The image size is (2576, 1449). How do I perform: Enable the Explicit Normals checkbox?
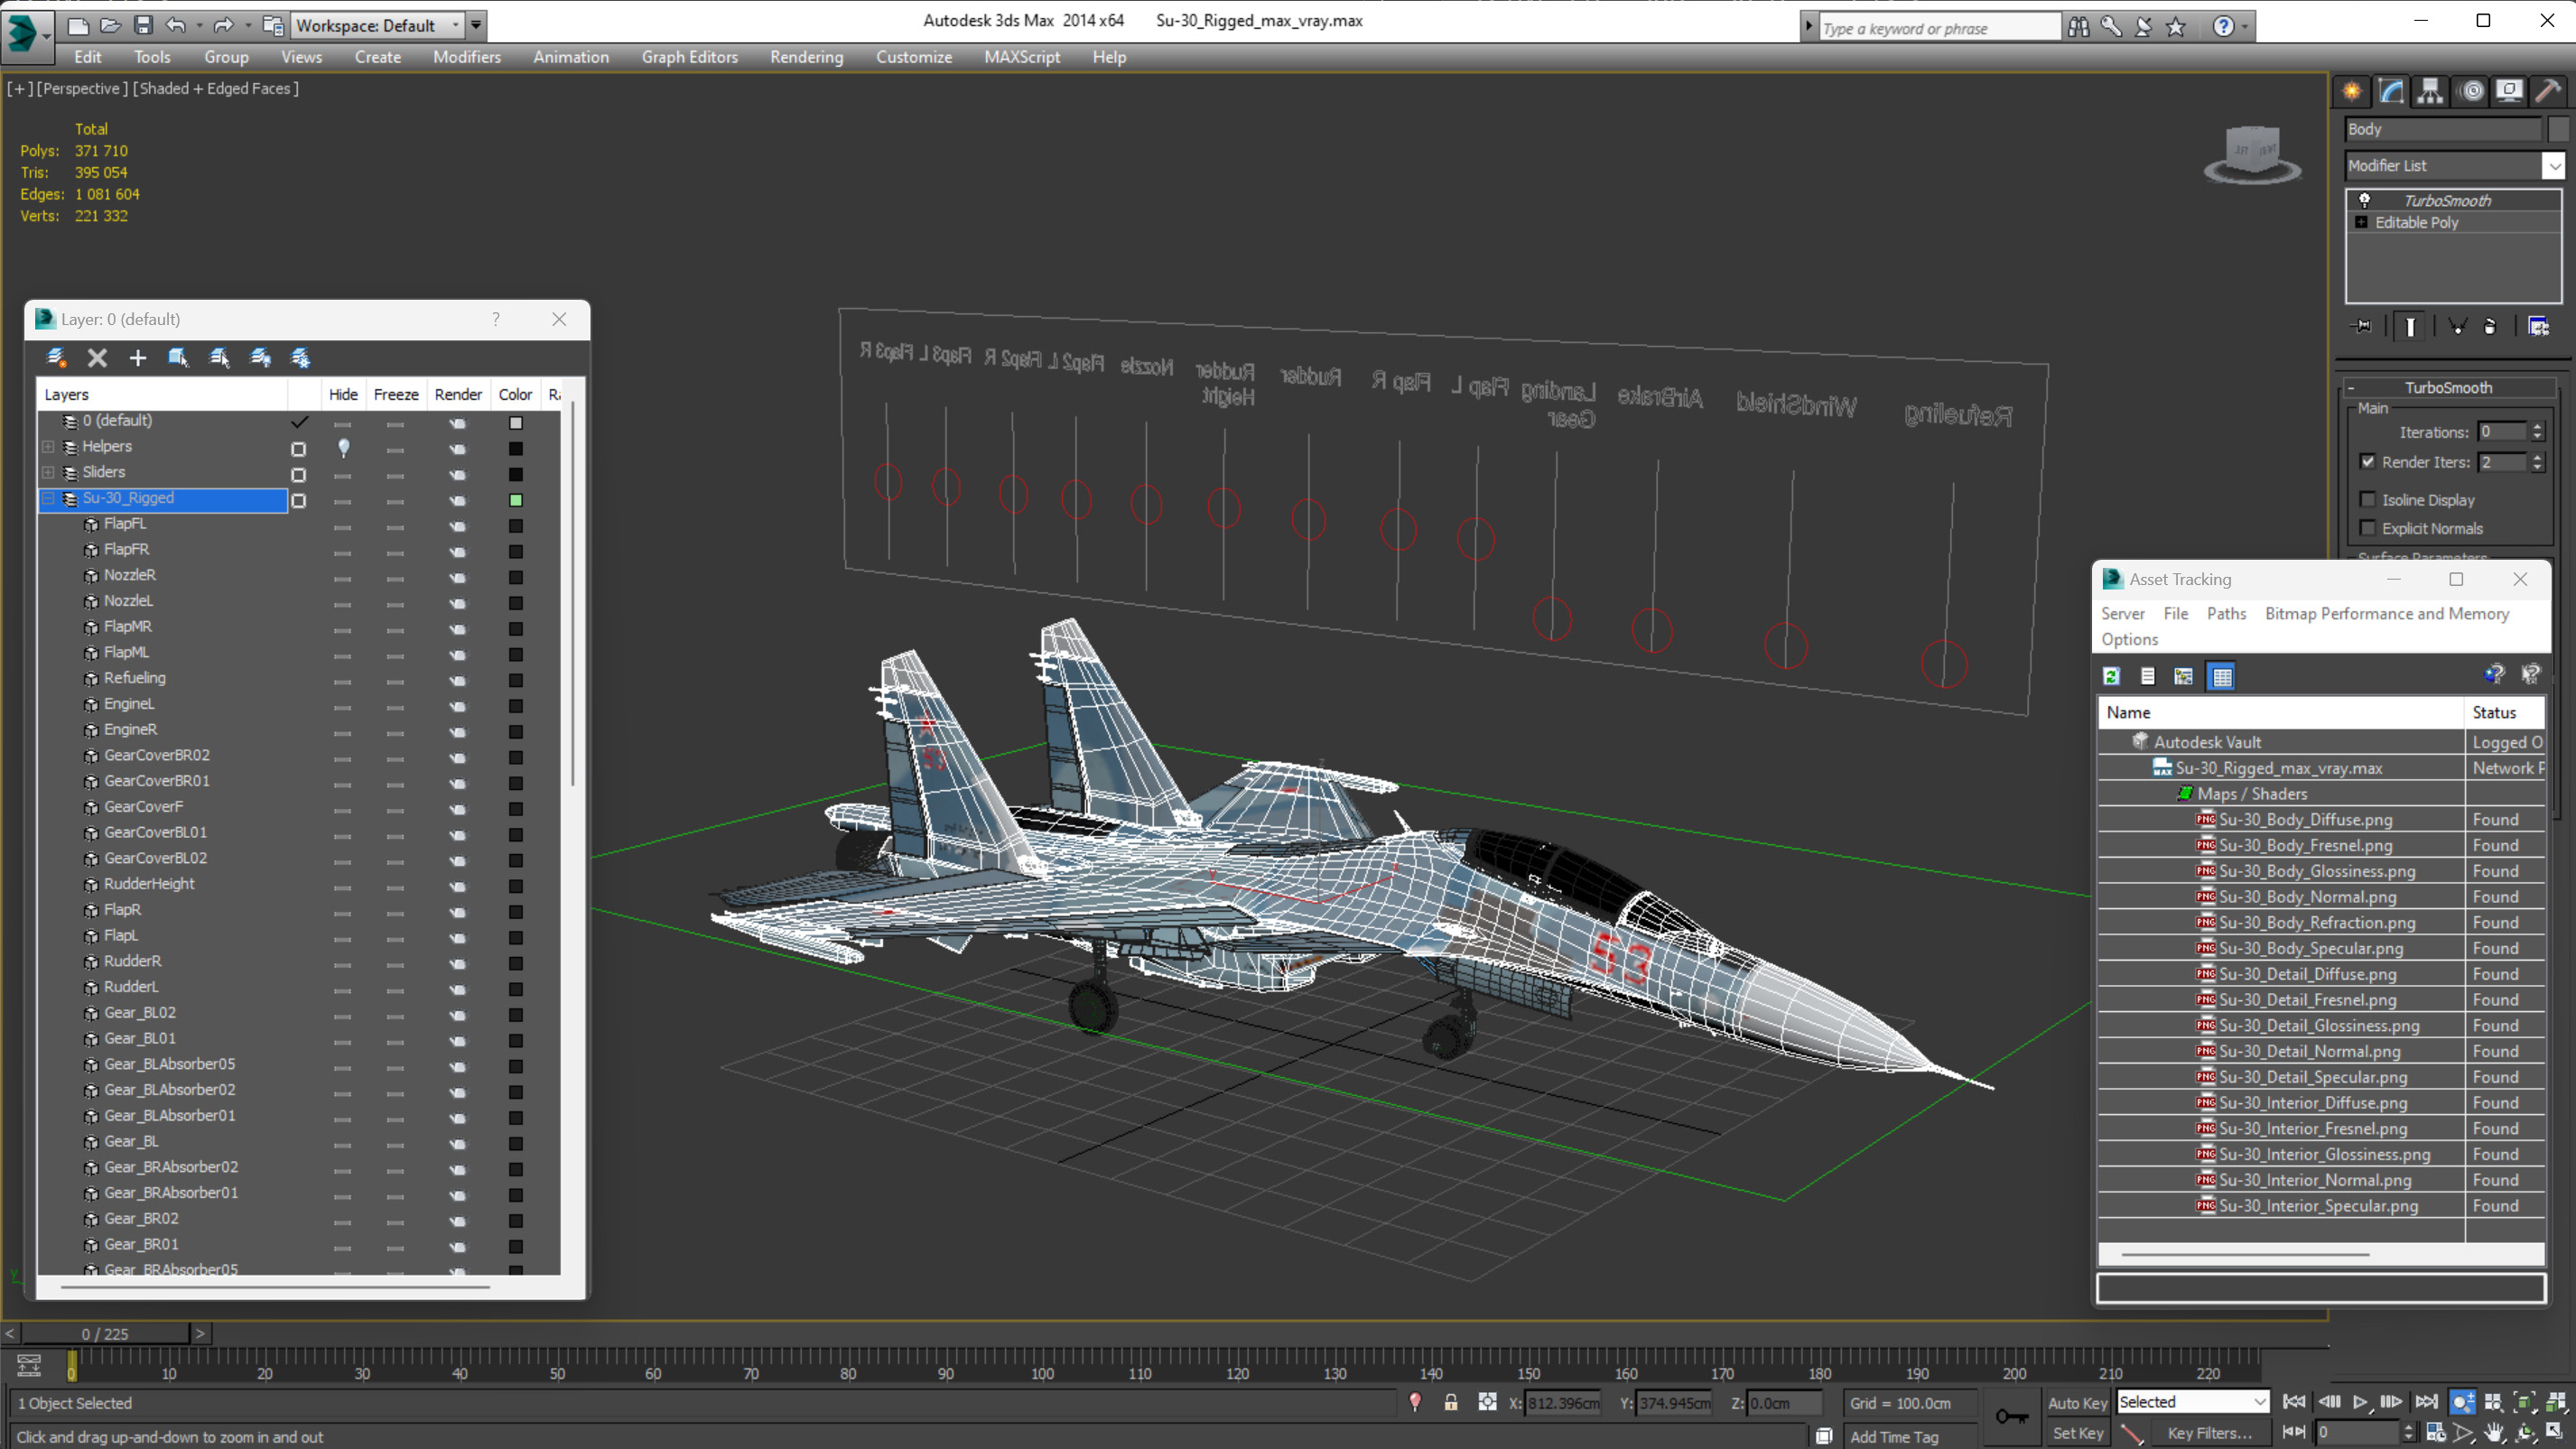(x=2367, y=527)
